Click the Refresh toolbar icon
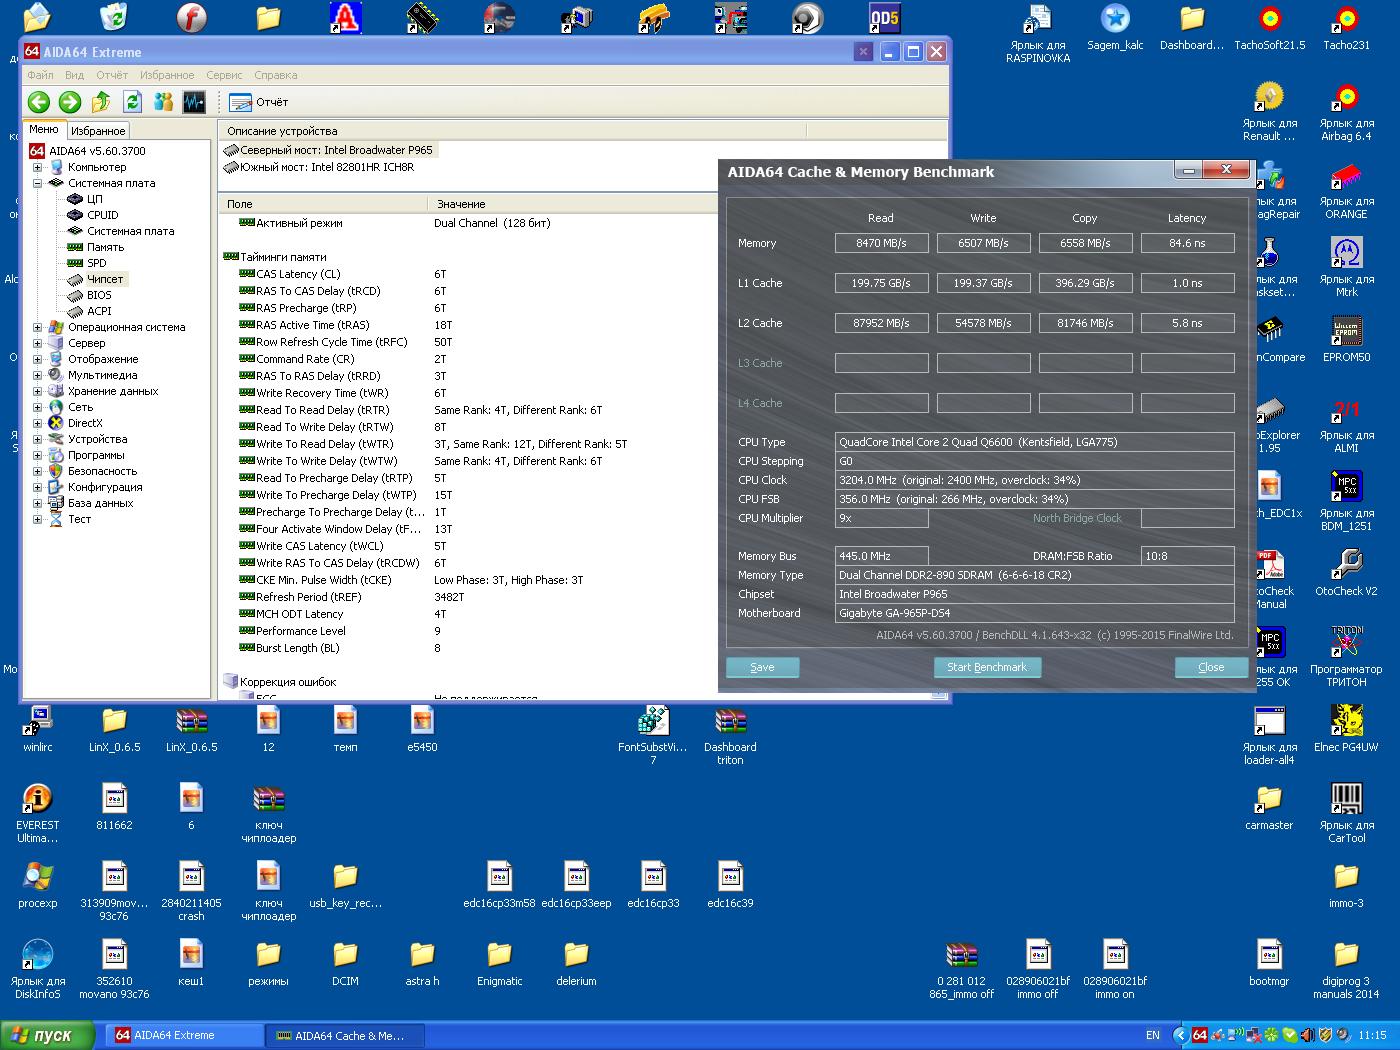 coord(132,101)
